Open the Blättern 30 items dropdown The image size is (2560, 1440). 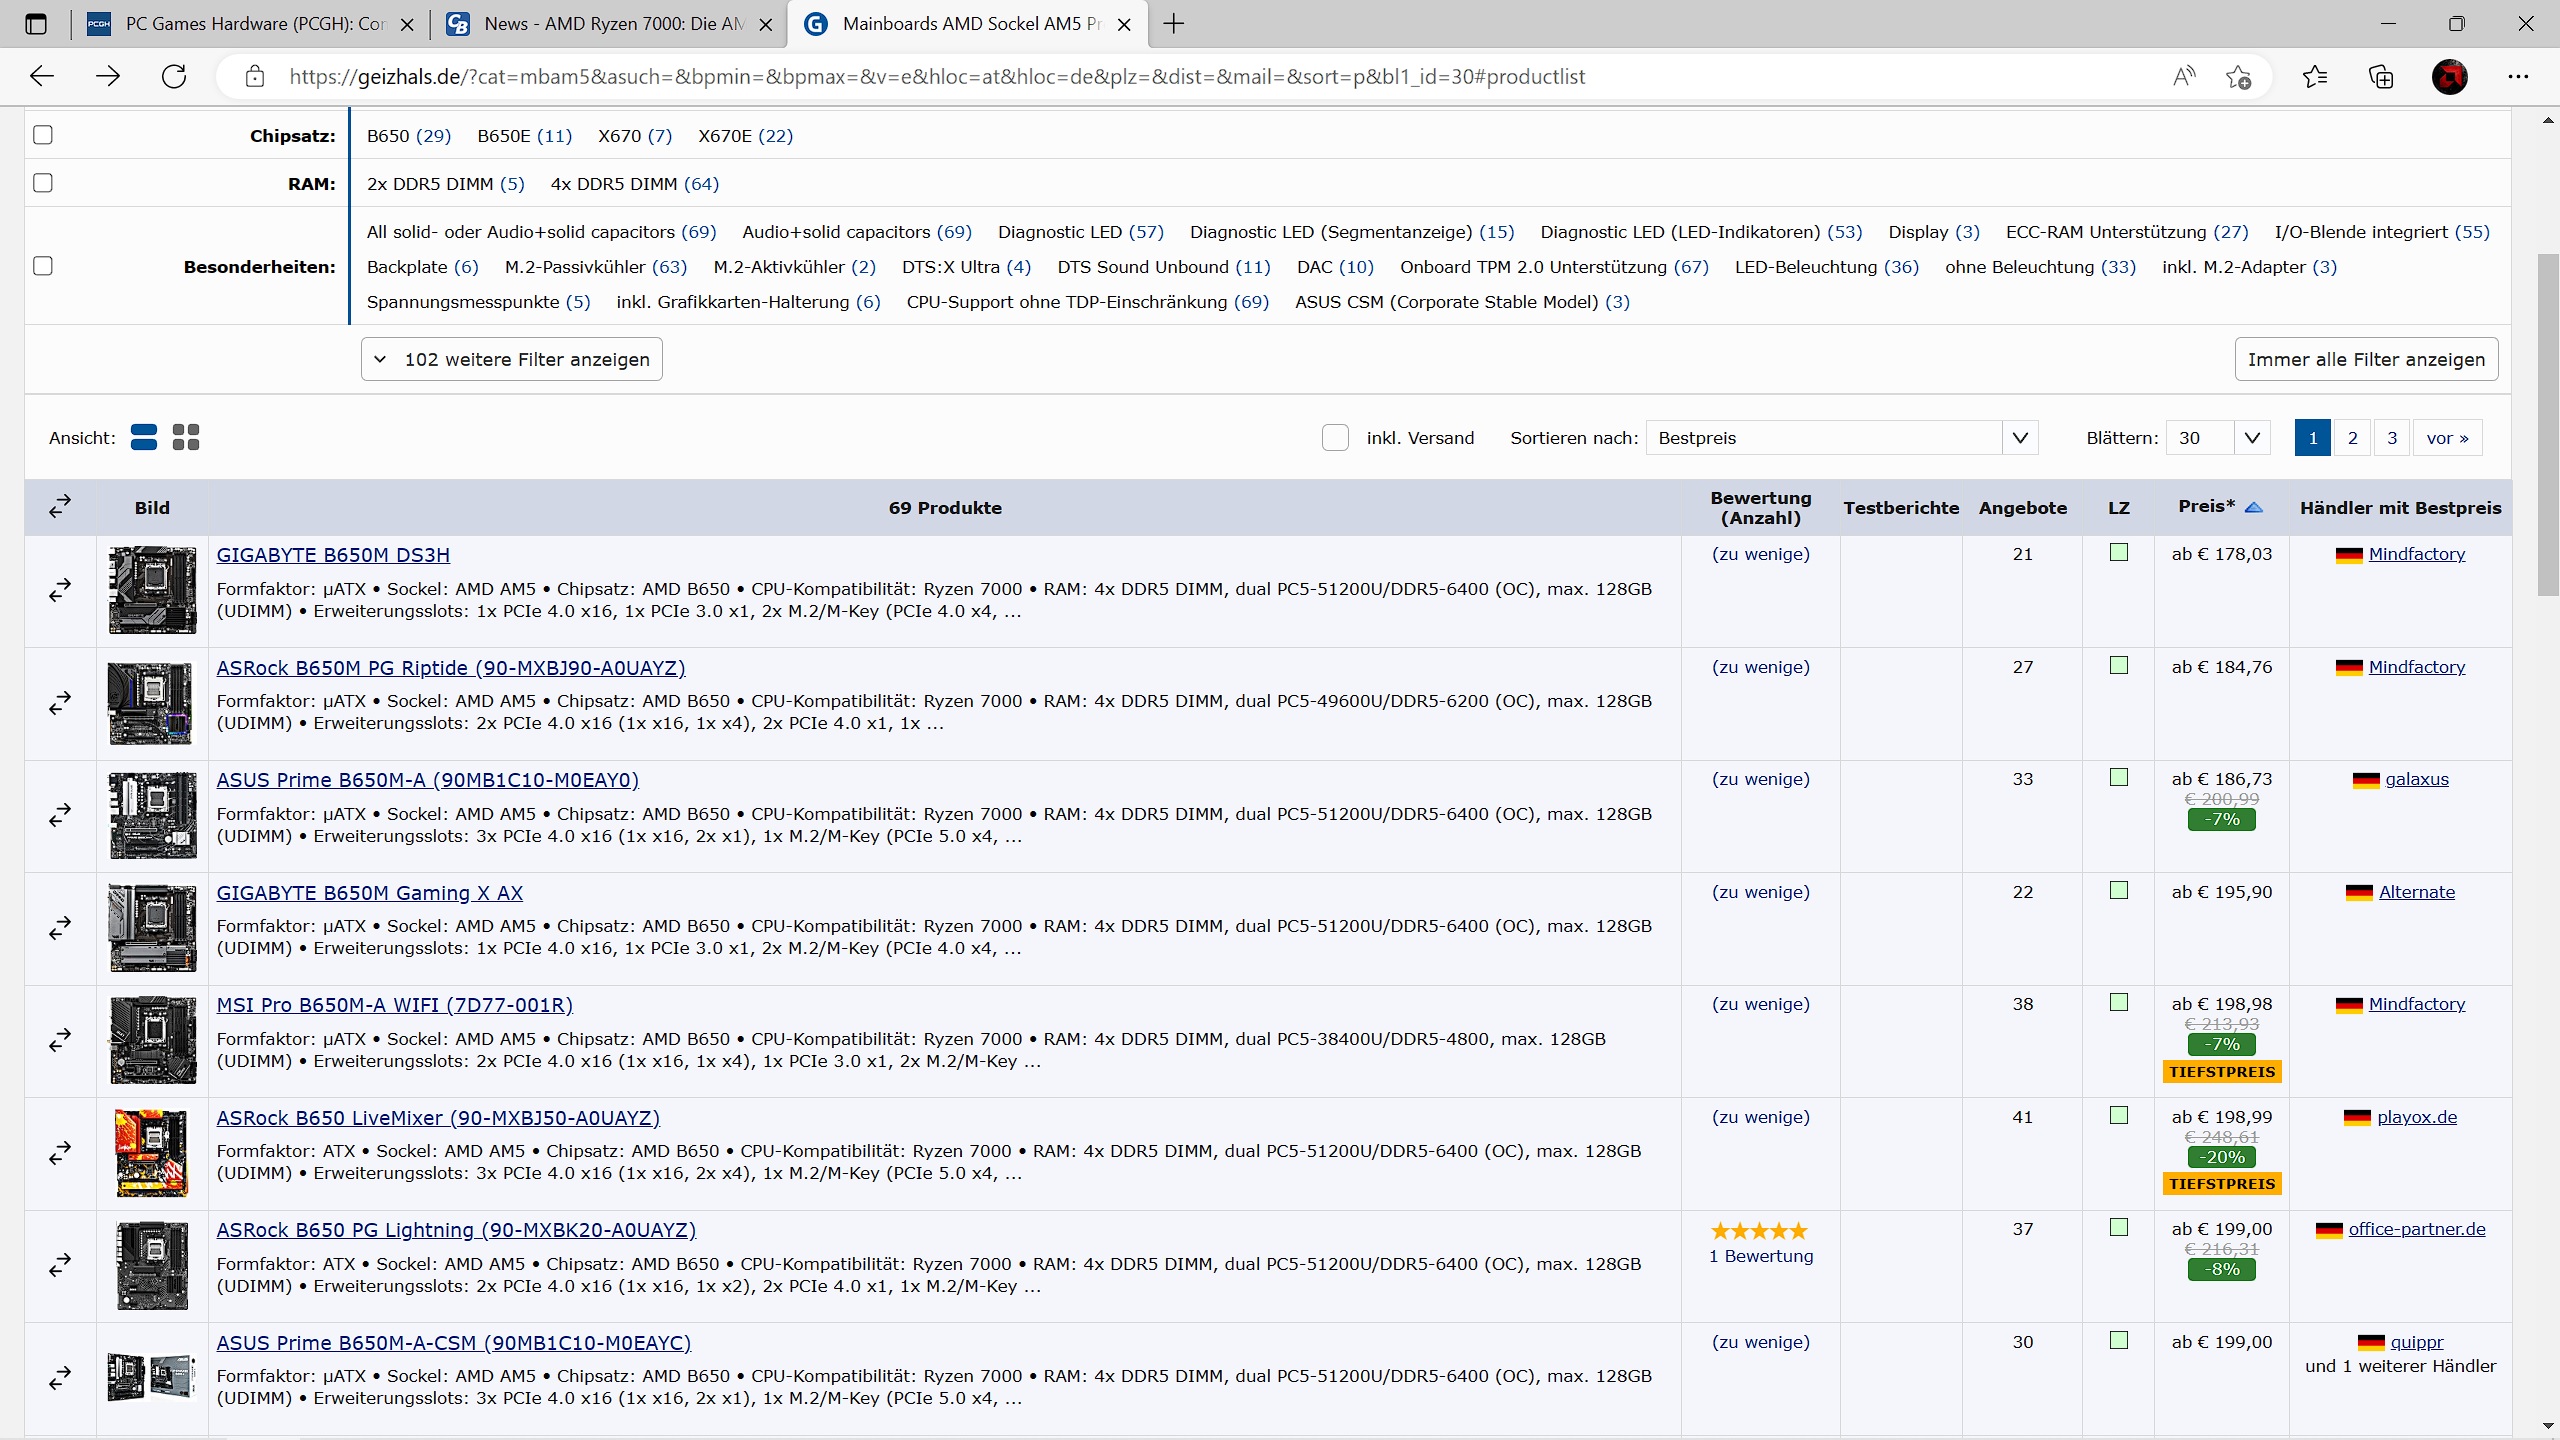click(2217, 438)
